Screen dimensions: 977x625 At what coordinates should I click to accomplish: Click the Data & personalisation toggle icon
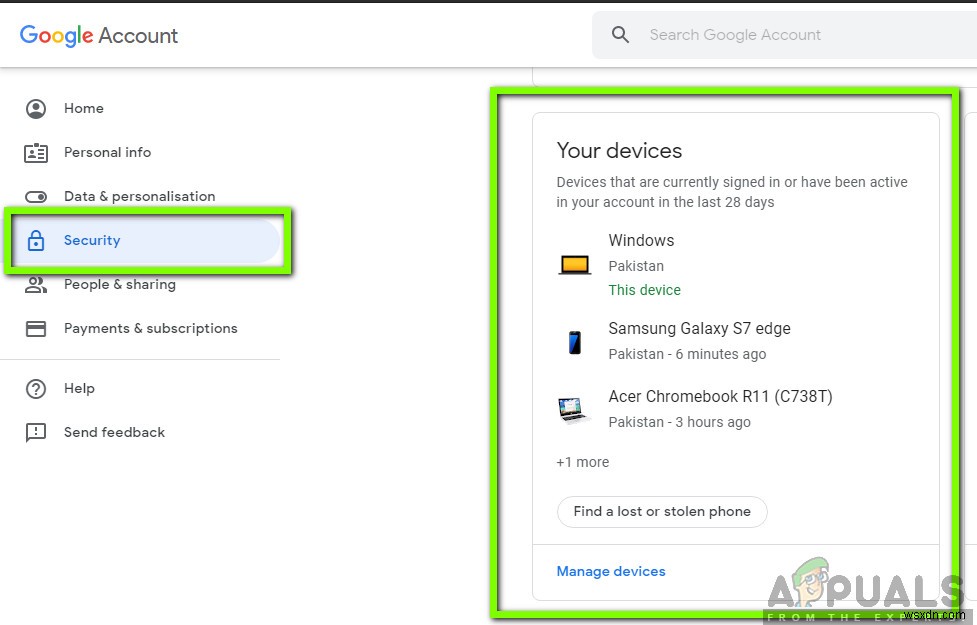[36, 197]
